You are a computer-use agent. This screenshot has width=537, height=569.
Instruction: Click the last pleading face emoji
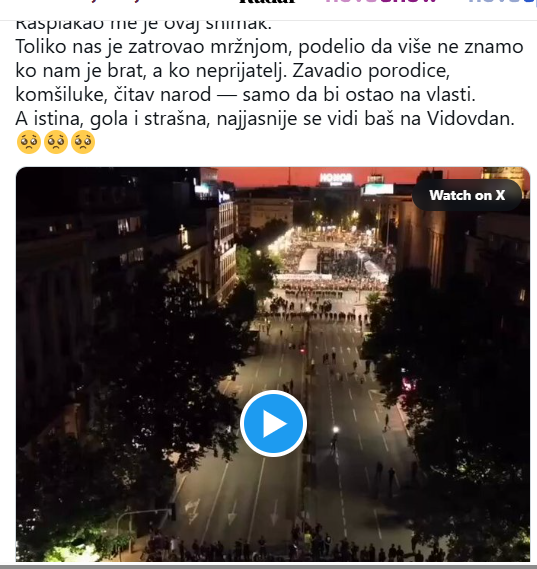[x=83, y=142]
